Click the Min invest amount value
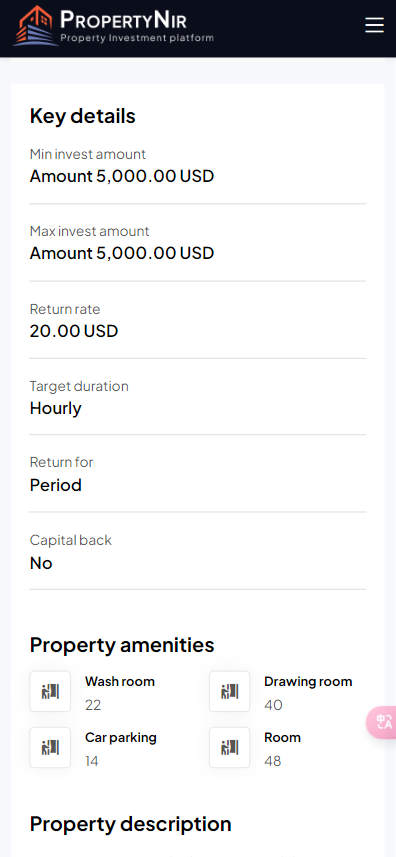Screen dimensions: 396x857 tap(122, 177)
